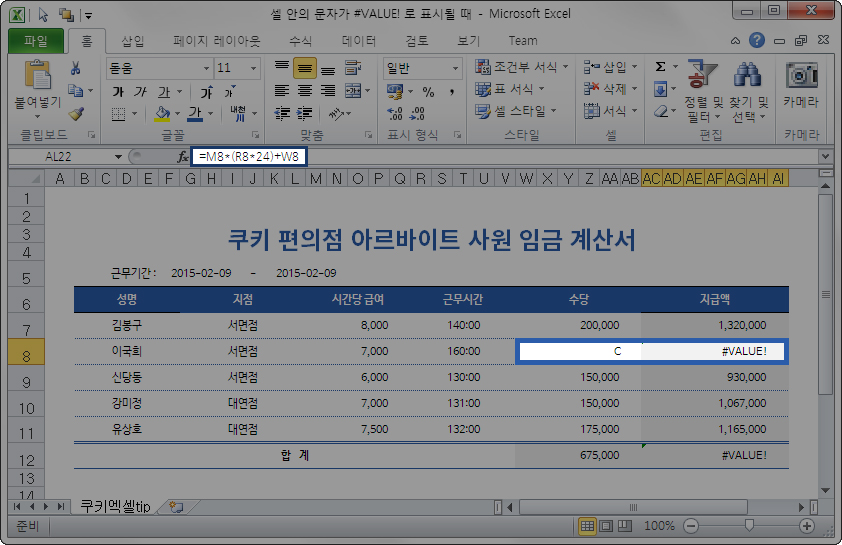Decrease decimal places icon
The width and height of the screenshot is (842, 545).
(x=417, y=113)
